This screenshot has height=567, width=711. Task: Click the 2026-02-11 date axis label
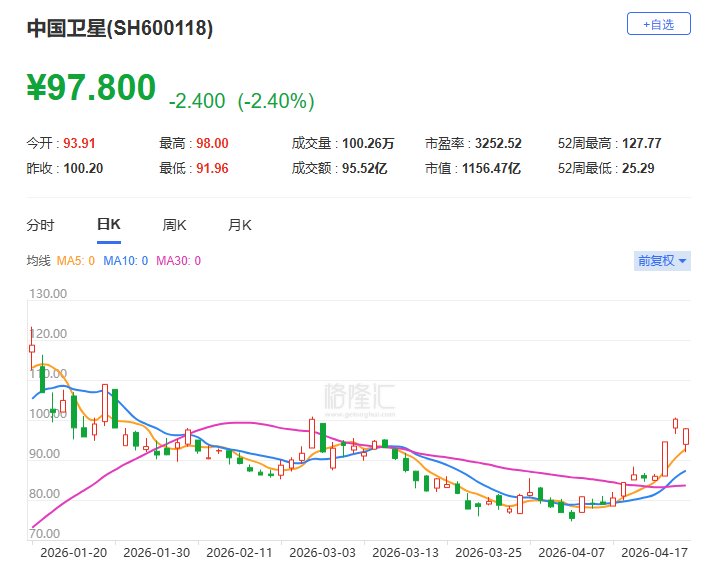239,553
